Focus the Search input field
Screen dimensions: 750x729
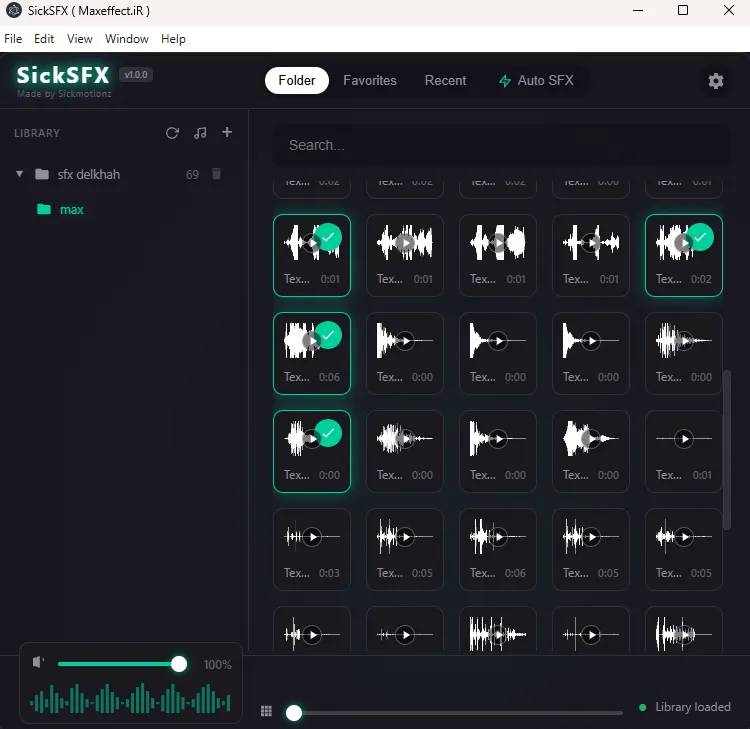tap(501, 145)
